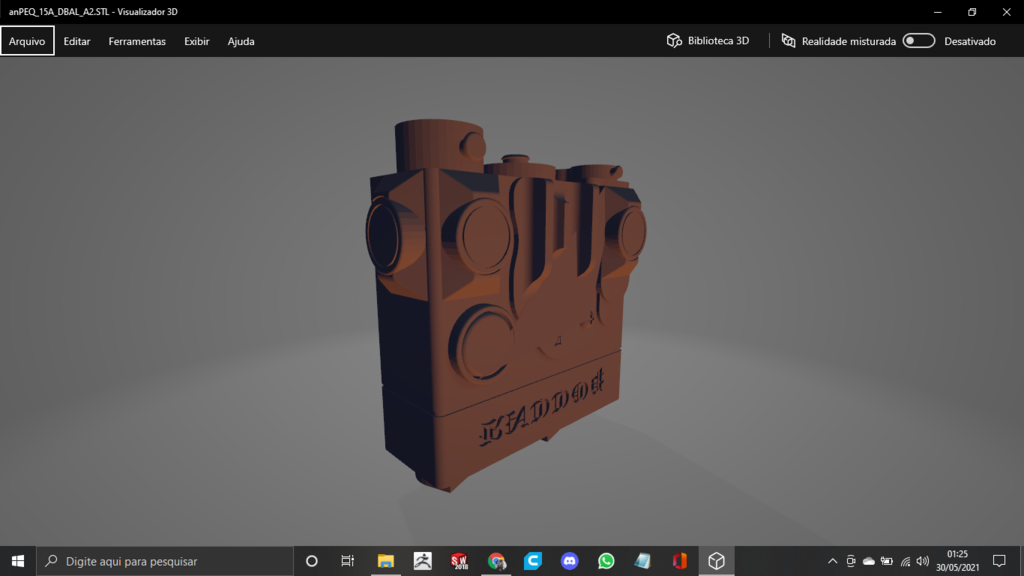
Task: Open File Explorer from the taskbar
Action: coord(386,561)
